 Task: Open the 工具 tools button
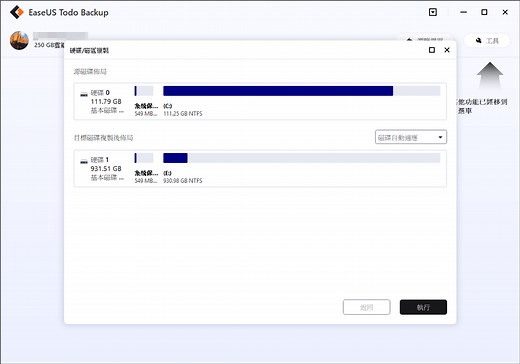[x=487, y=41]
